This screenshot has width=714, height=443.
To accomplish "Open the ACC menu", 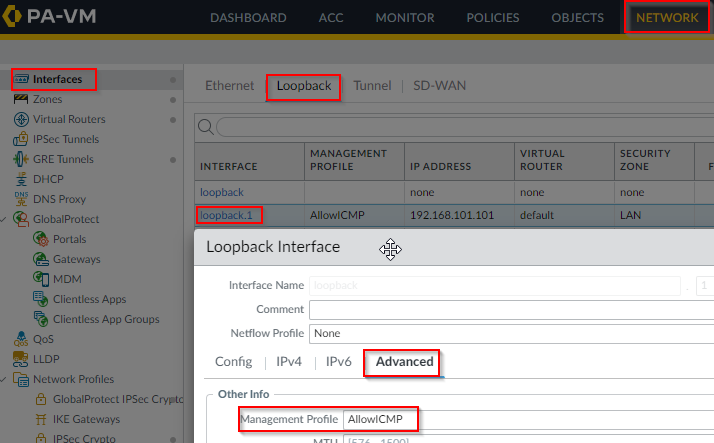I will [x=331, y=18].
